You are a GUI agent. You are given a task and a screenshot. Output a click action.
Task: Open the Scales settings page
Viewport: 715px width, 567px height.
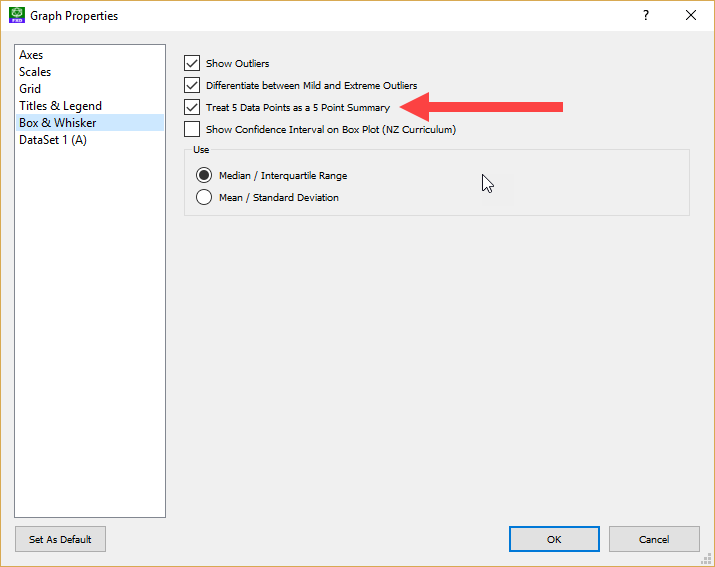coord(35,72)
